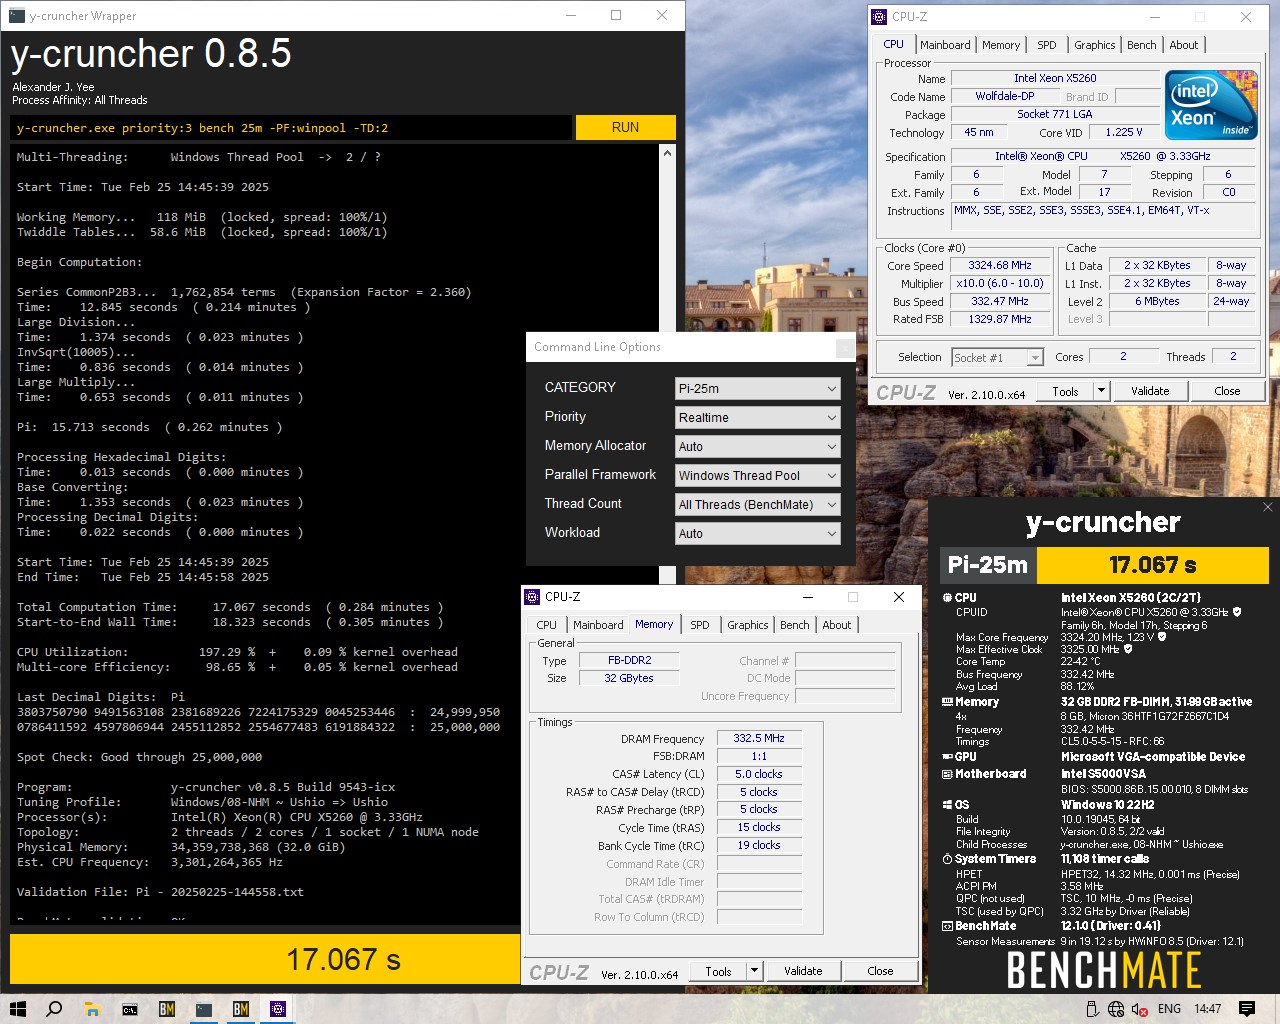Click the CPU-Z title bar icon, top window
The height and width of the screenshot is (1024, 1280).
point(879,16)
